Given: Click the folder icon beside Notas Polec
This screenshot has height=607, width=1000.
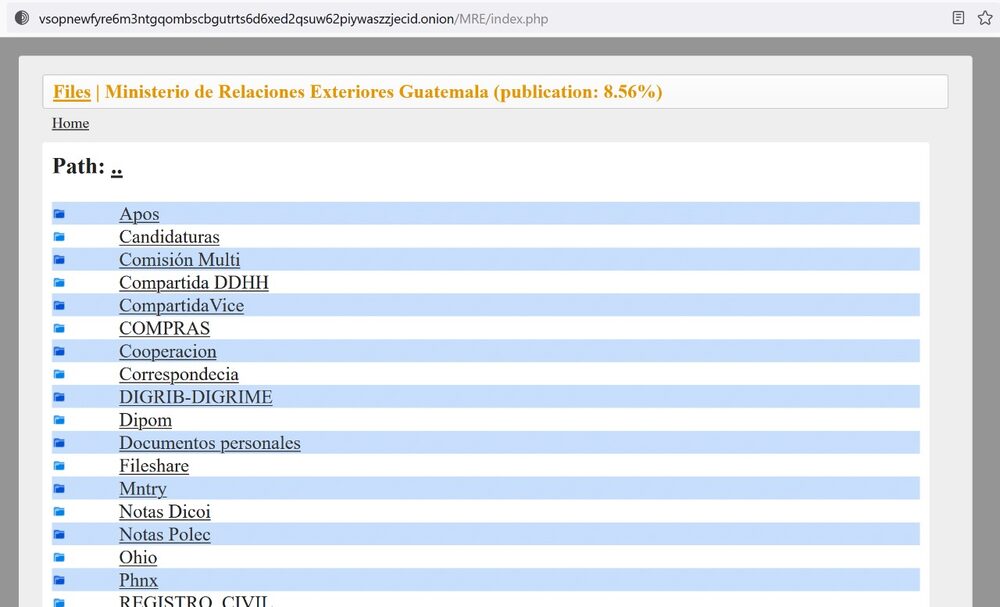Looking at the screenshot, I should tap(59, 535).
